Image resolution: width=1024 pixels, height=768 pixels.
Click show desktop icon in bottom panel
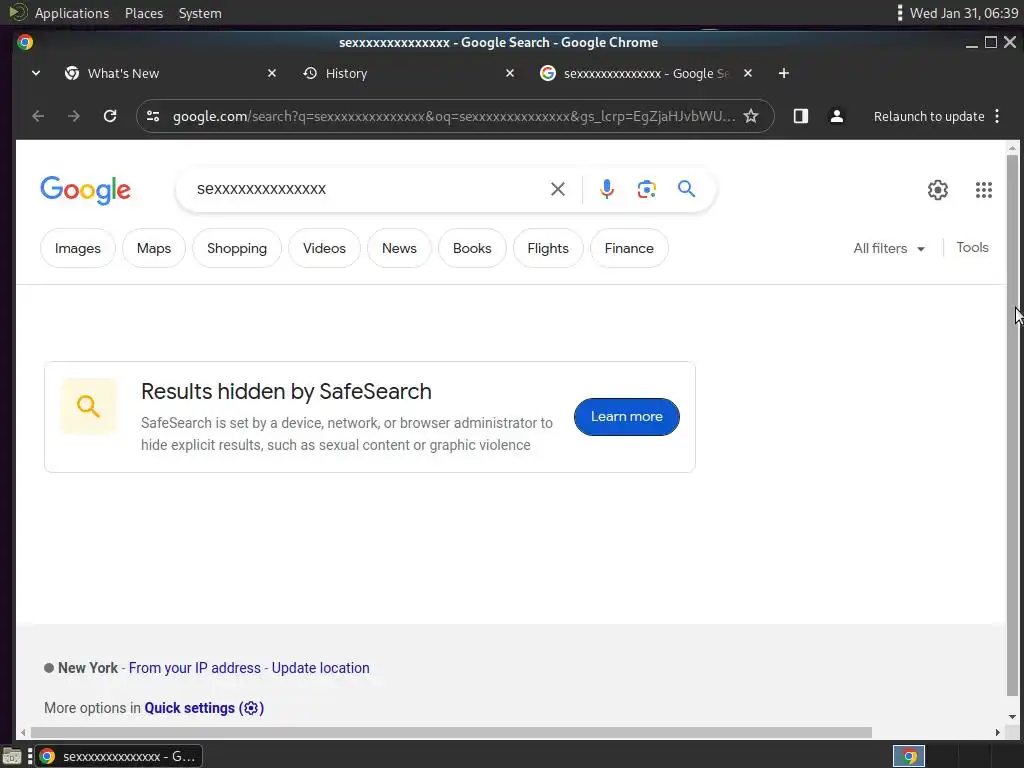(12, 756)
